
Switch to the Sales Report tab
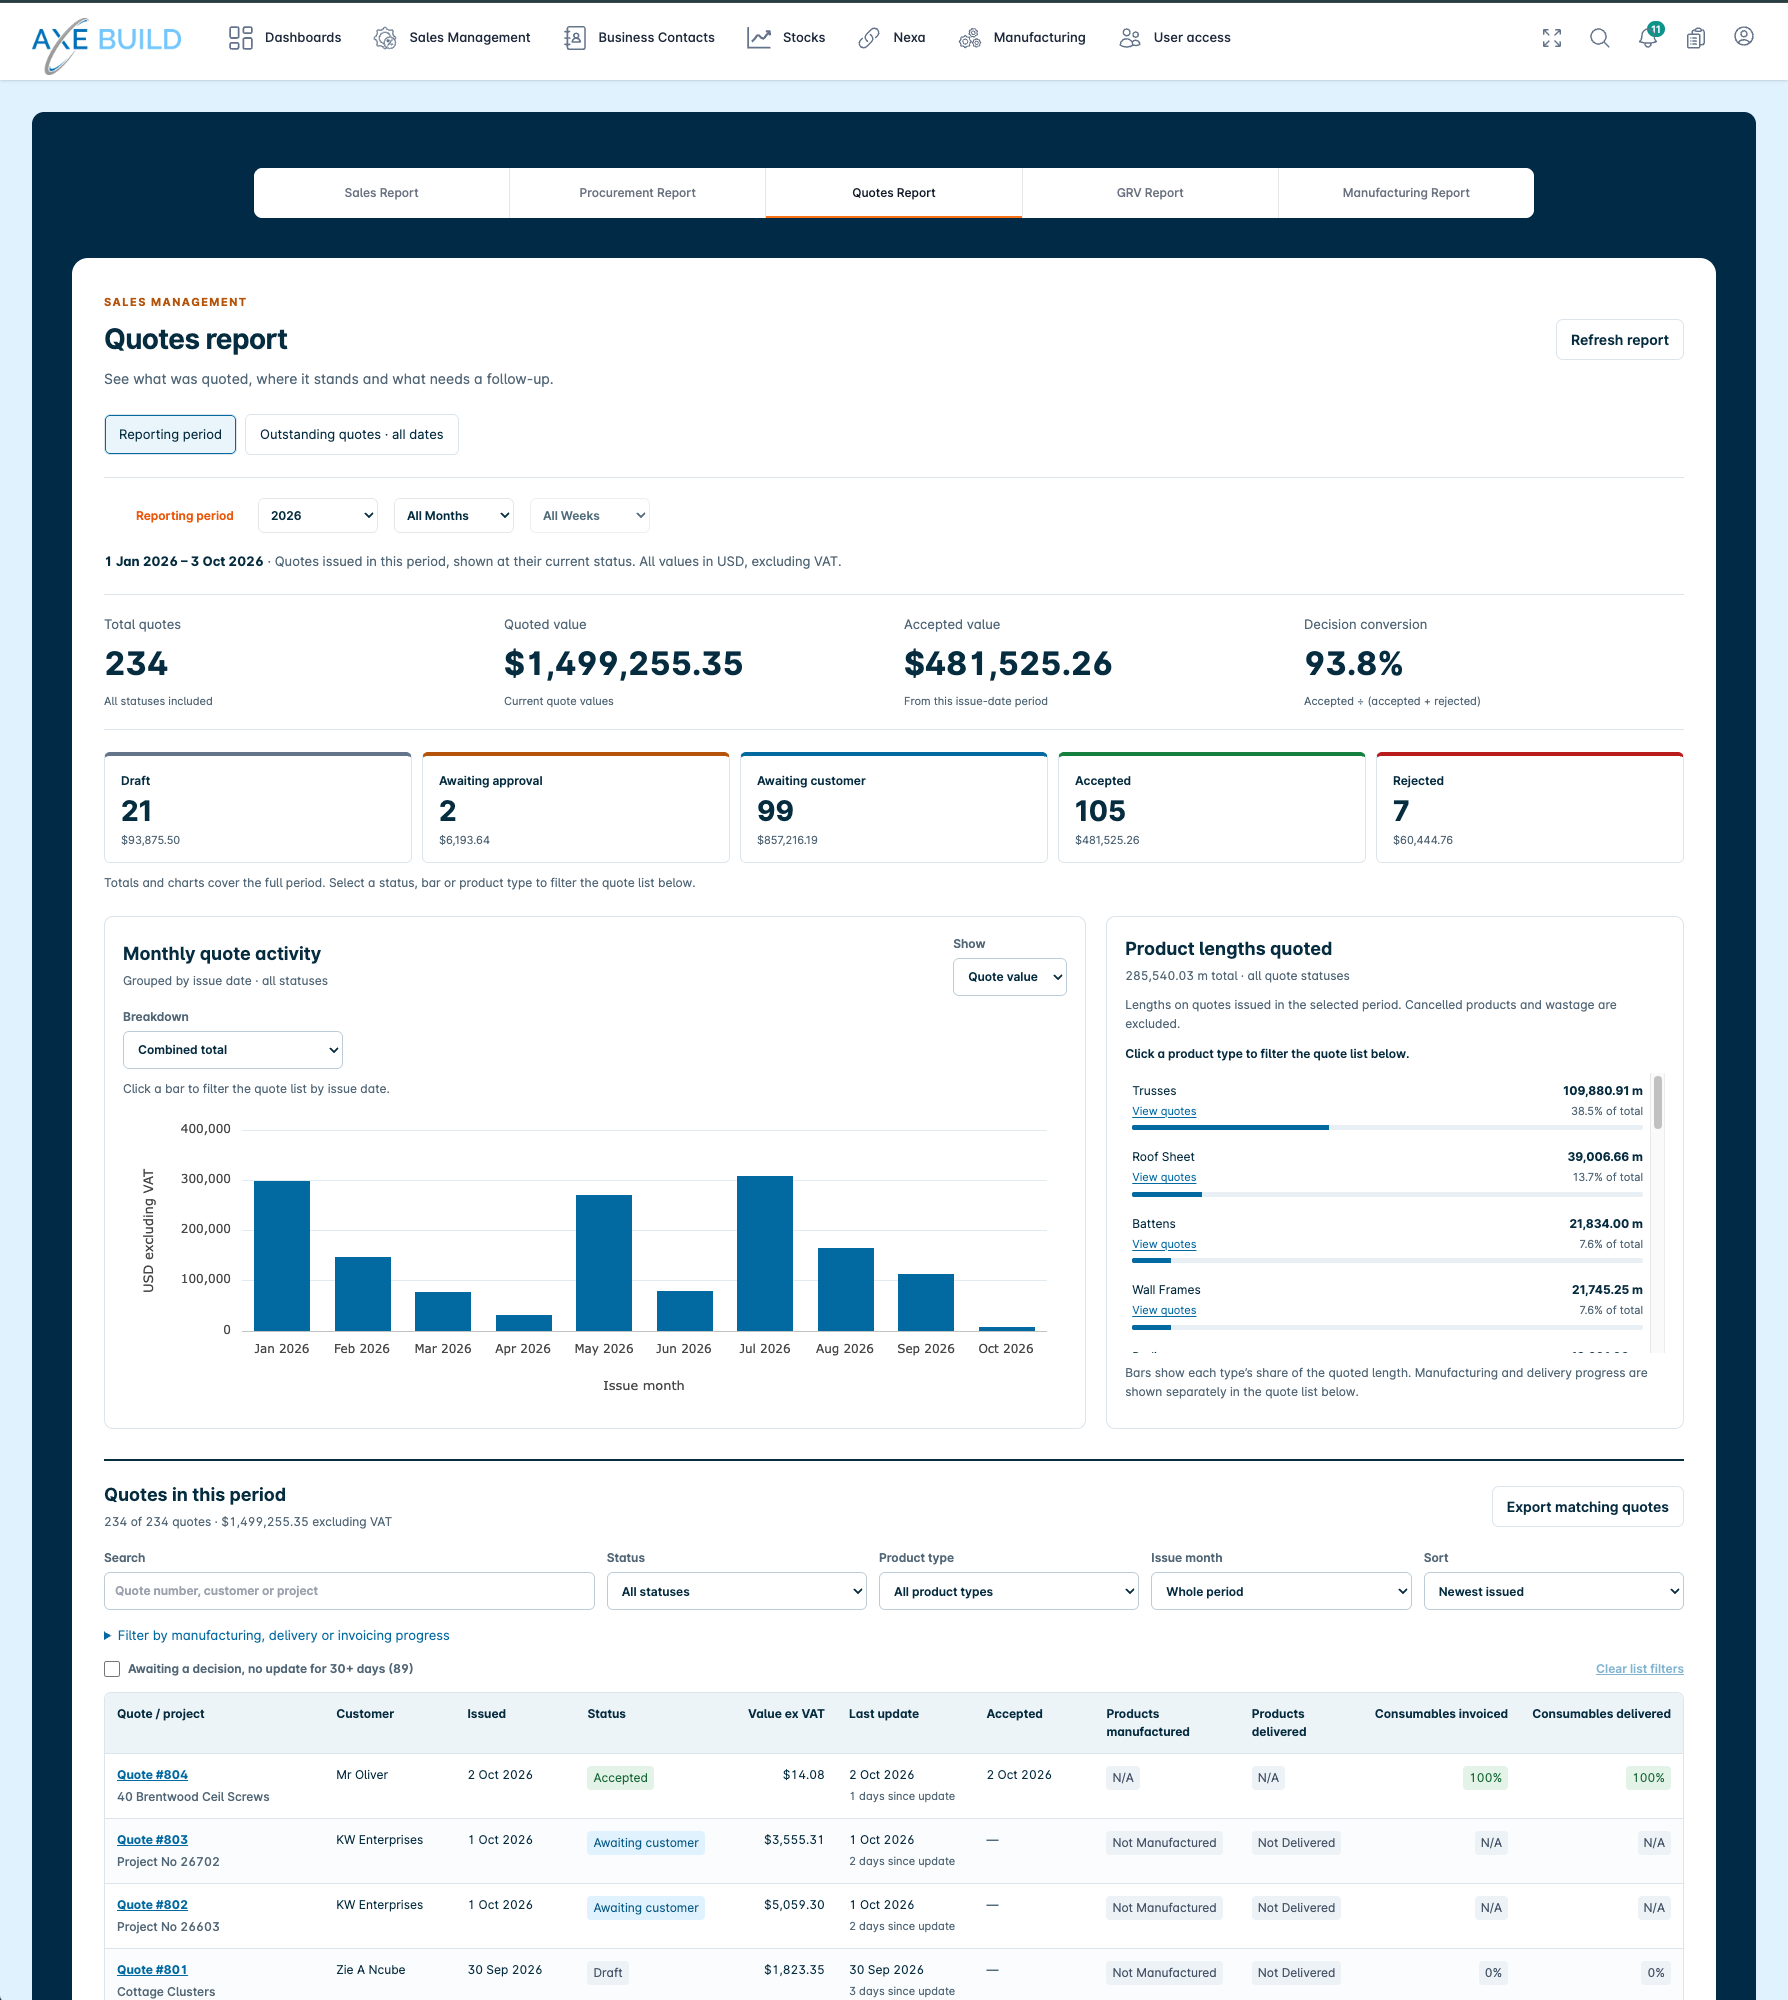[x=382, y=193]
